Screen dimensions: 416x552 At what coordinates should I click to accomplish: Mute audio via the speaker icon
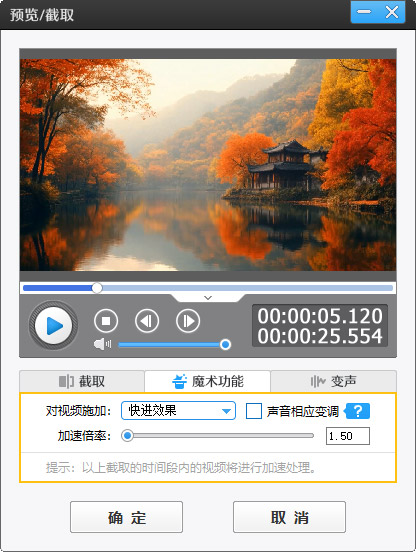(x=102, y=344)
